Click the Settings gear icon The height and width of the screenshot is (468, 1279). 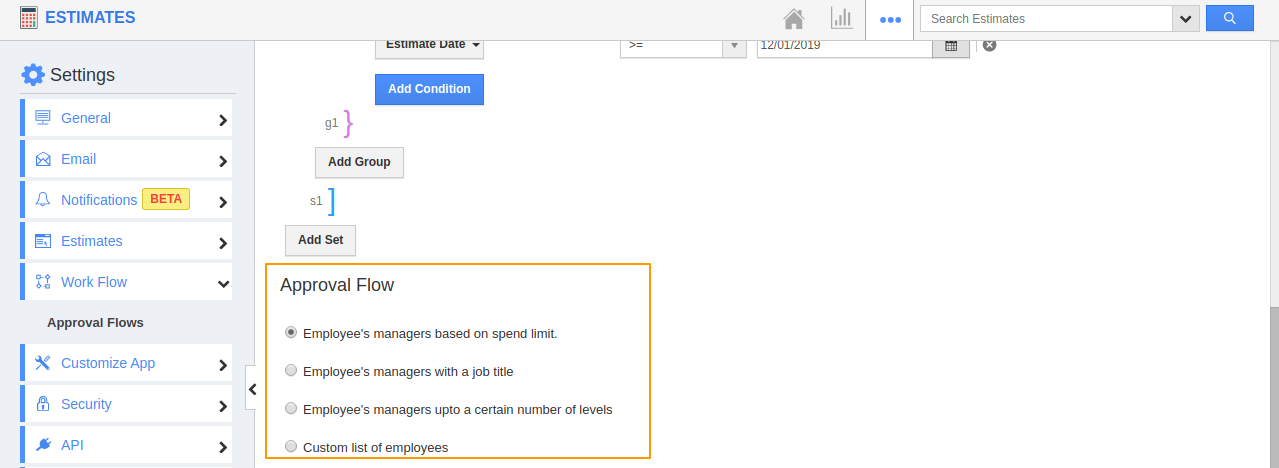point(33,75)
